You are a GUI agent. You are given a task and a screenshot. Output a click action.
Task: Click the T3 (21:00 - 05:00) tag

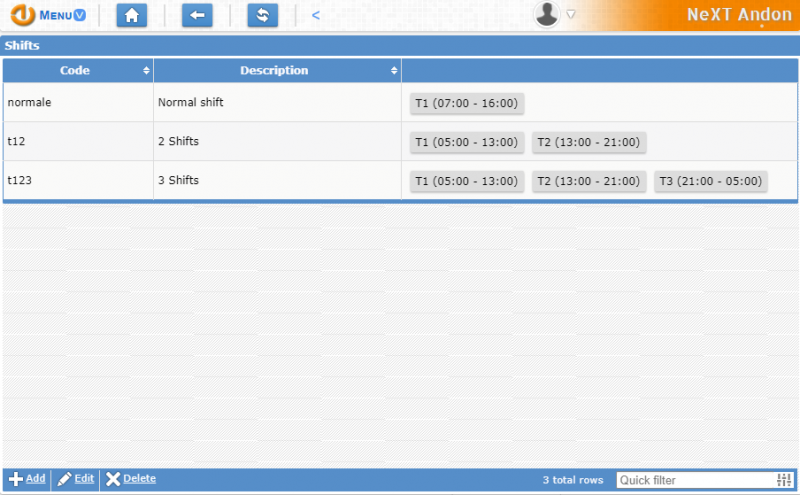click(x=711, y=181)
